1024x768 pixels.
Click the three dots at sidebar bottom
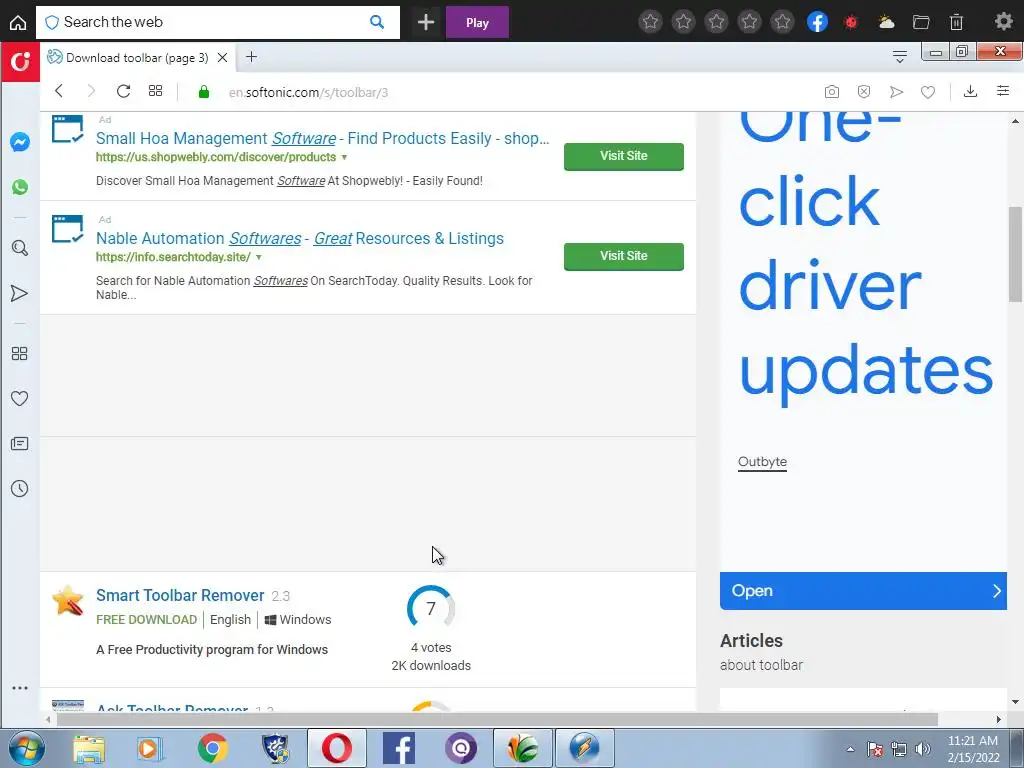tap(20, 688)
